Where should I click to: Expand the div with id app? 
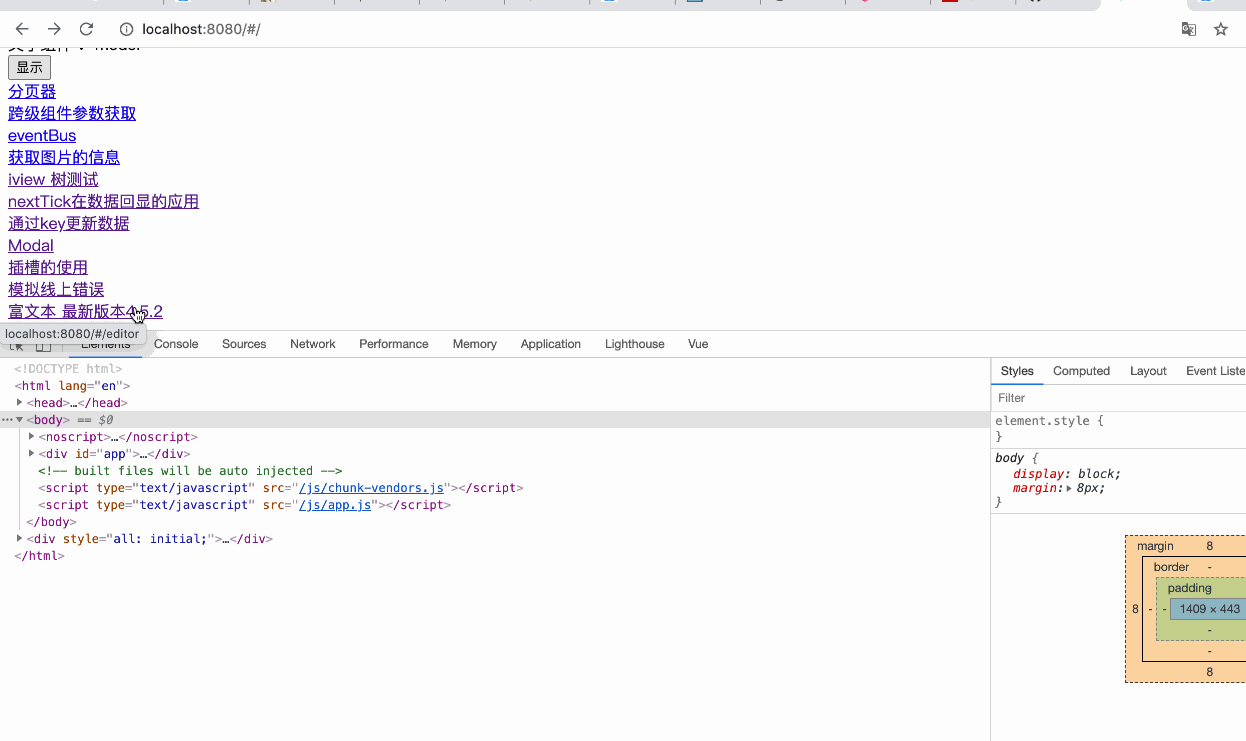point(31,453)
